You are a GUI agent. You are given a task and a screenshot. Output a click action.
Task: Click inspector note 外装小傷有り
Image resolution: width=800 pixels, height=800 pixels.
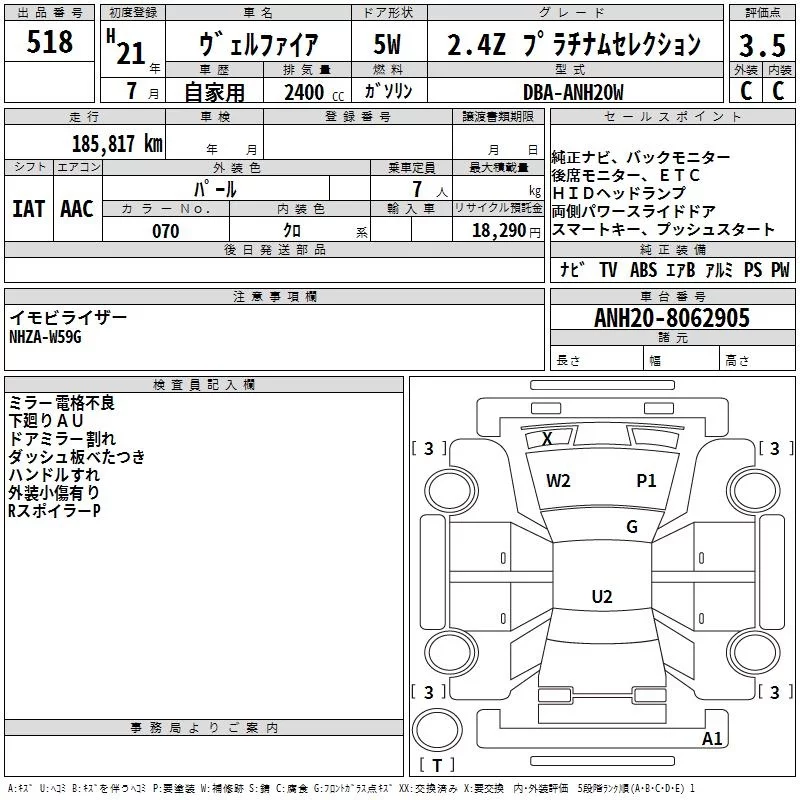click(54, 492)
